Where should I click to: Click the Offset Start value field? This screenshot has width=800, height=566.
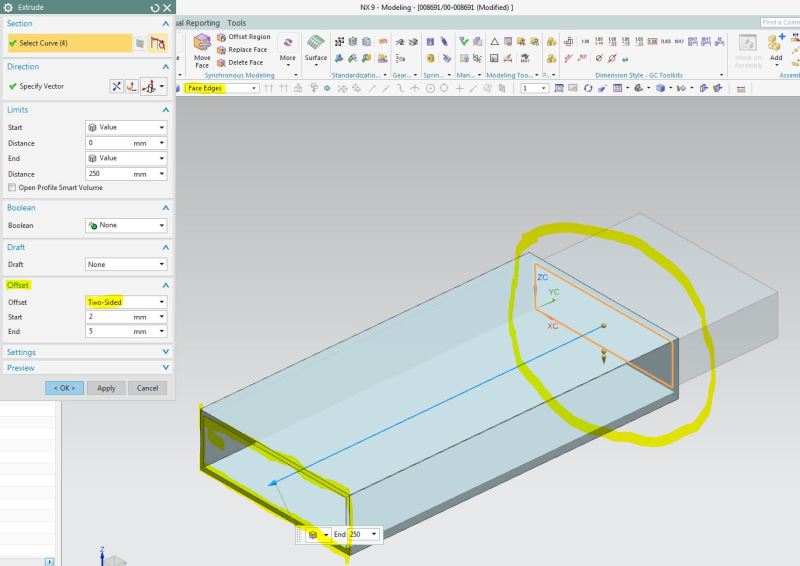(x=126, y=317)
